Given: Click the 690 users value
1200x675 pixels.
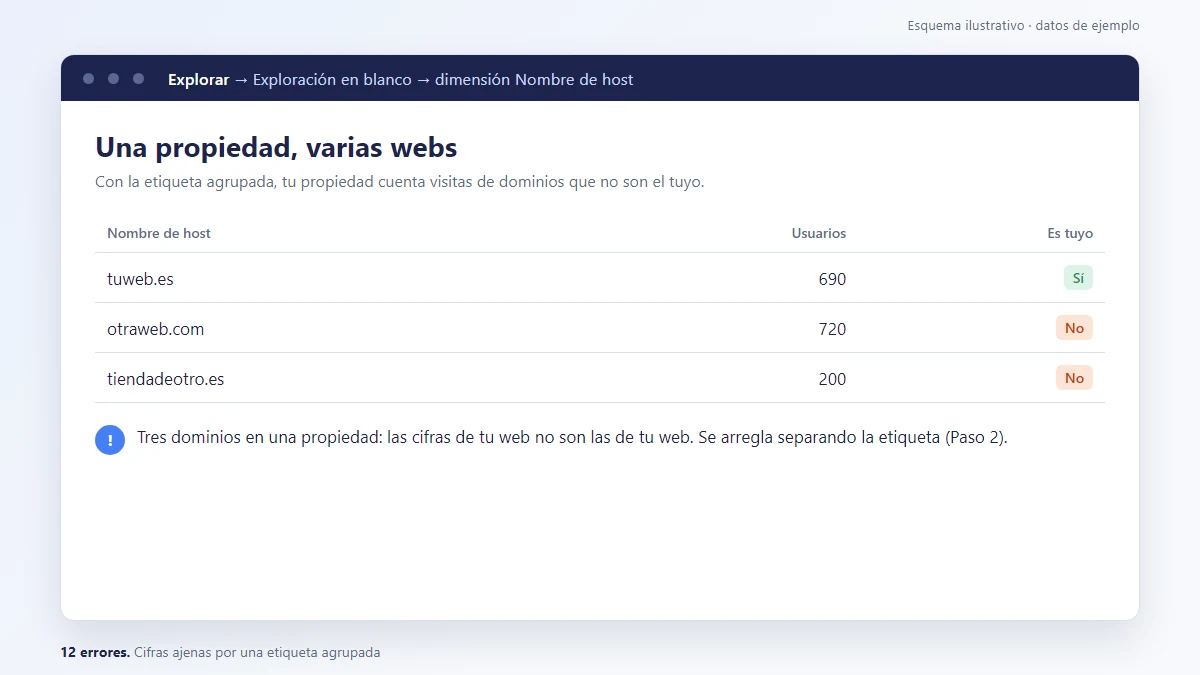Looking at the screenshot, I should pyautogui.click(x=832, y=279).
